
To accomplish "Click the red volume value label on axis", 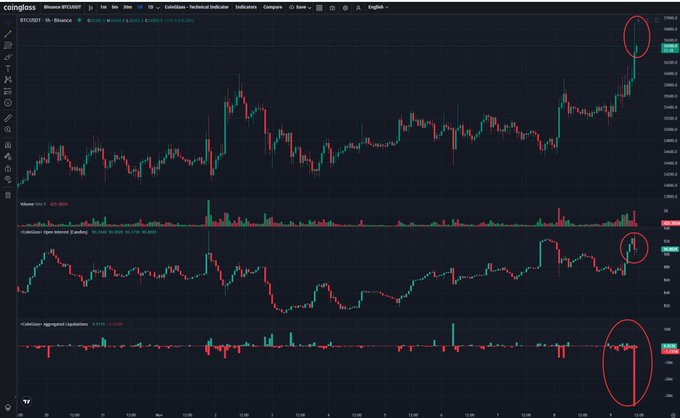I will point(670,223).
